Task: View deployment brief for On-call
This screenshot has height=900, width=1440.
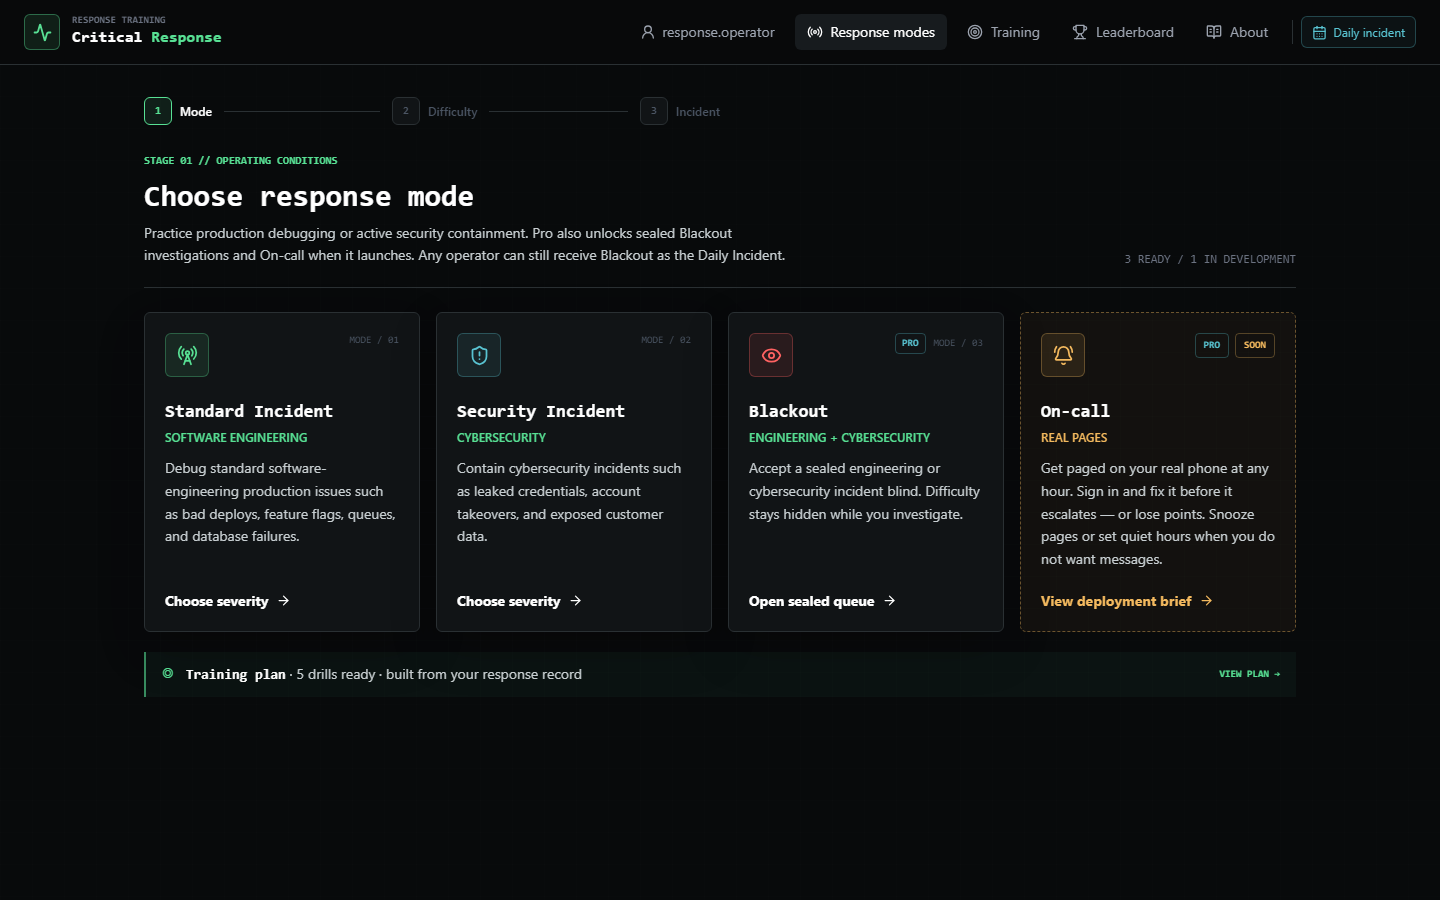Action: (x=1127, y=601)
